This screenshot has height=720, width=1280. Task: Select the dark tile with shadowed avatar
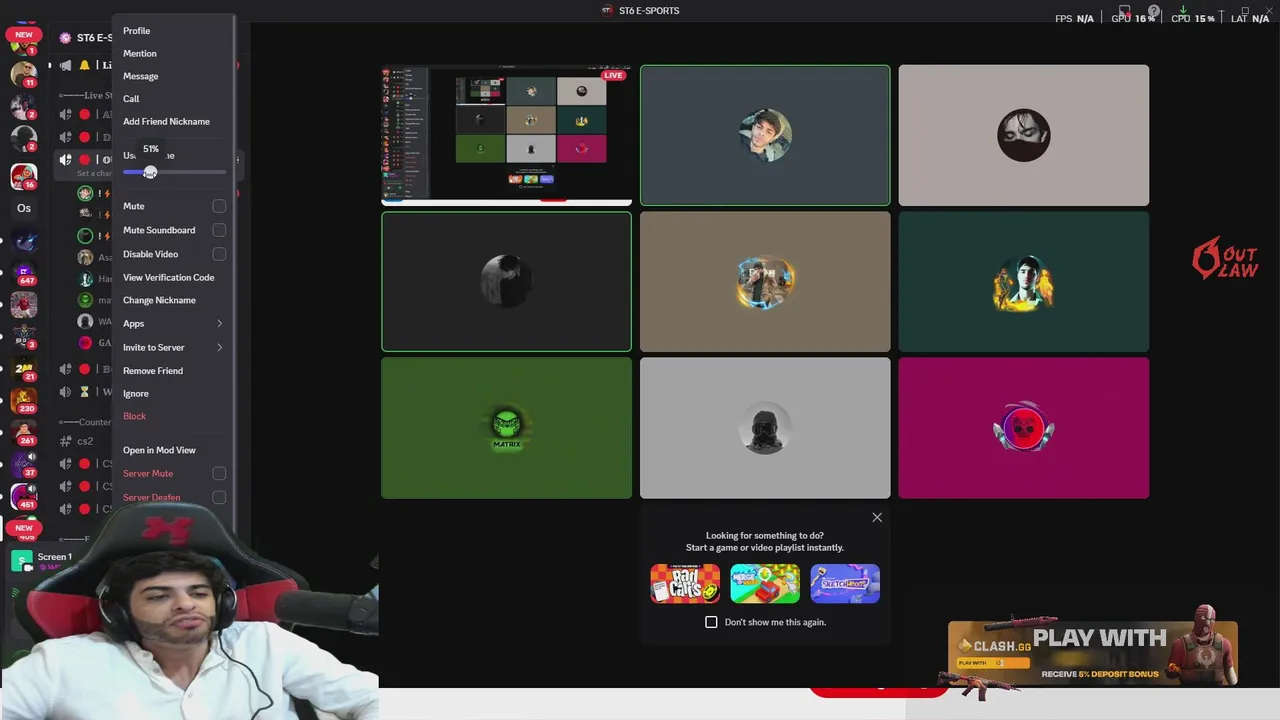(506, 282)
